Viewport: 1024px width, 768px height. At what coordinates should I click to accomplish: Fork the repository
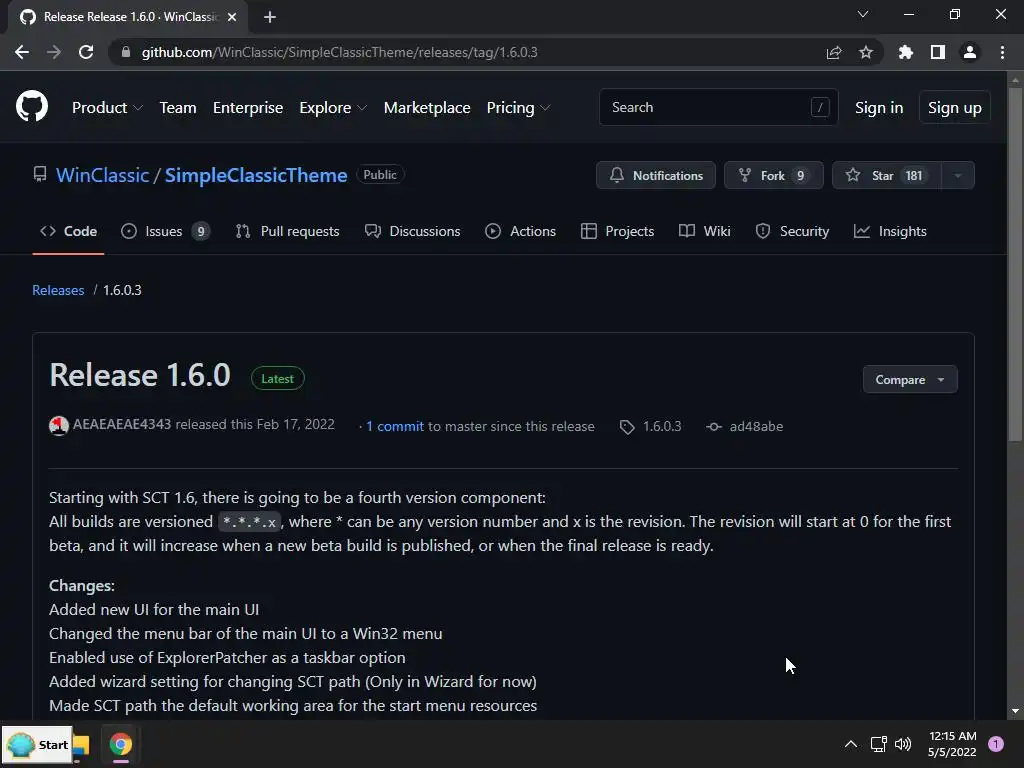coord(774,175)
